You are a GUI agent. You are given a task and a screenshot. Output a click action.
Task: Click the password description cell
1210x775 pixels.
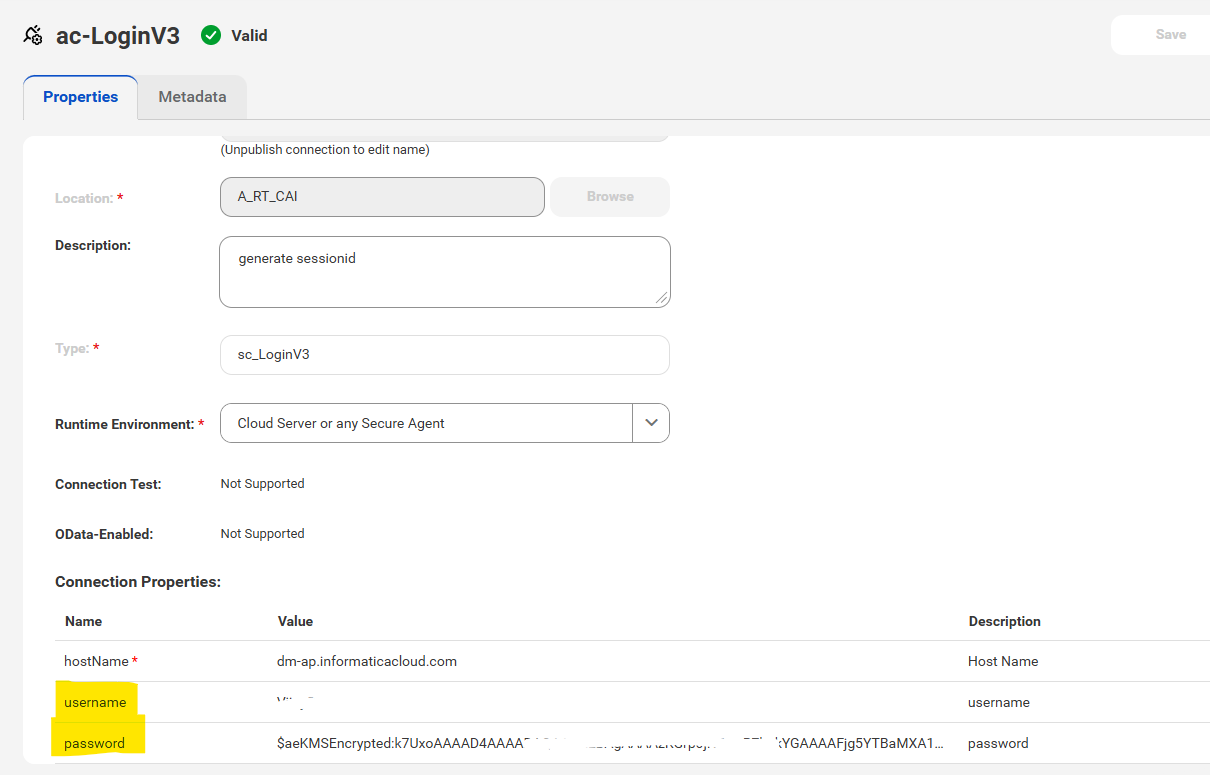coord(998,743)
